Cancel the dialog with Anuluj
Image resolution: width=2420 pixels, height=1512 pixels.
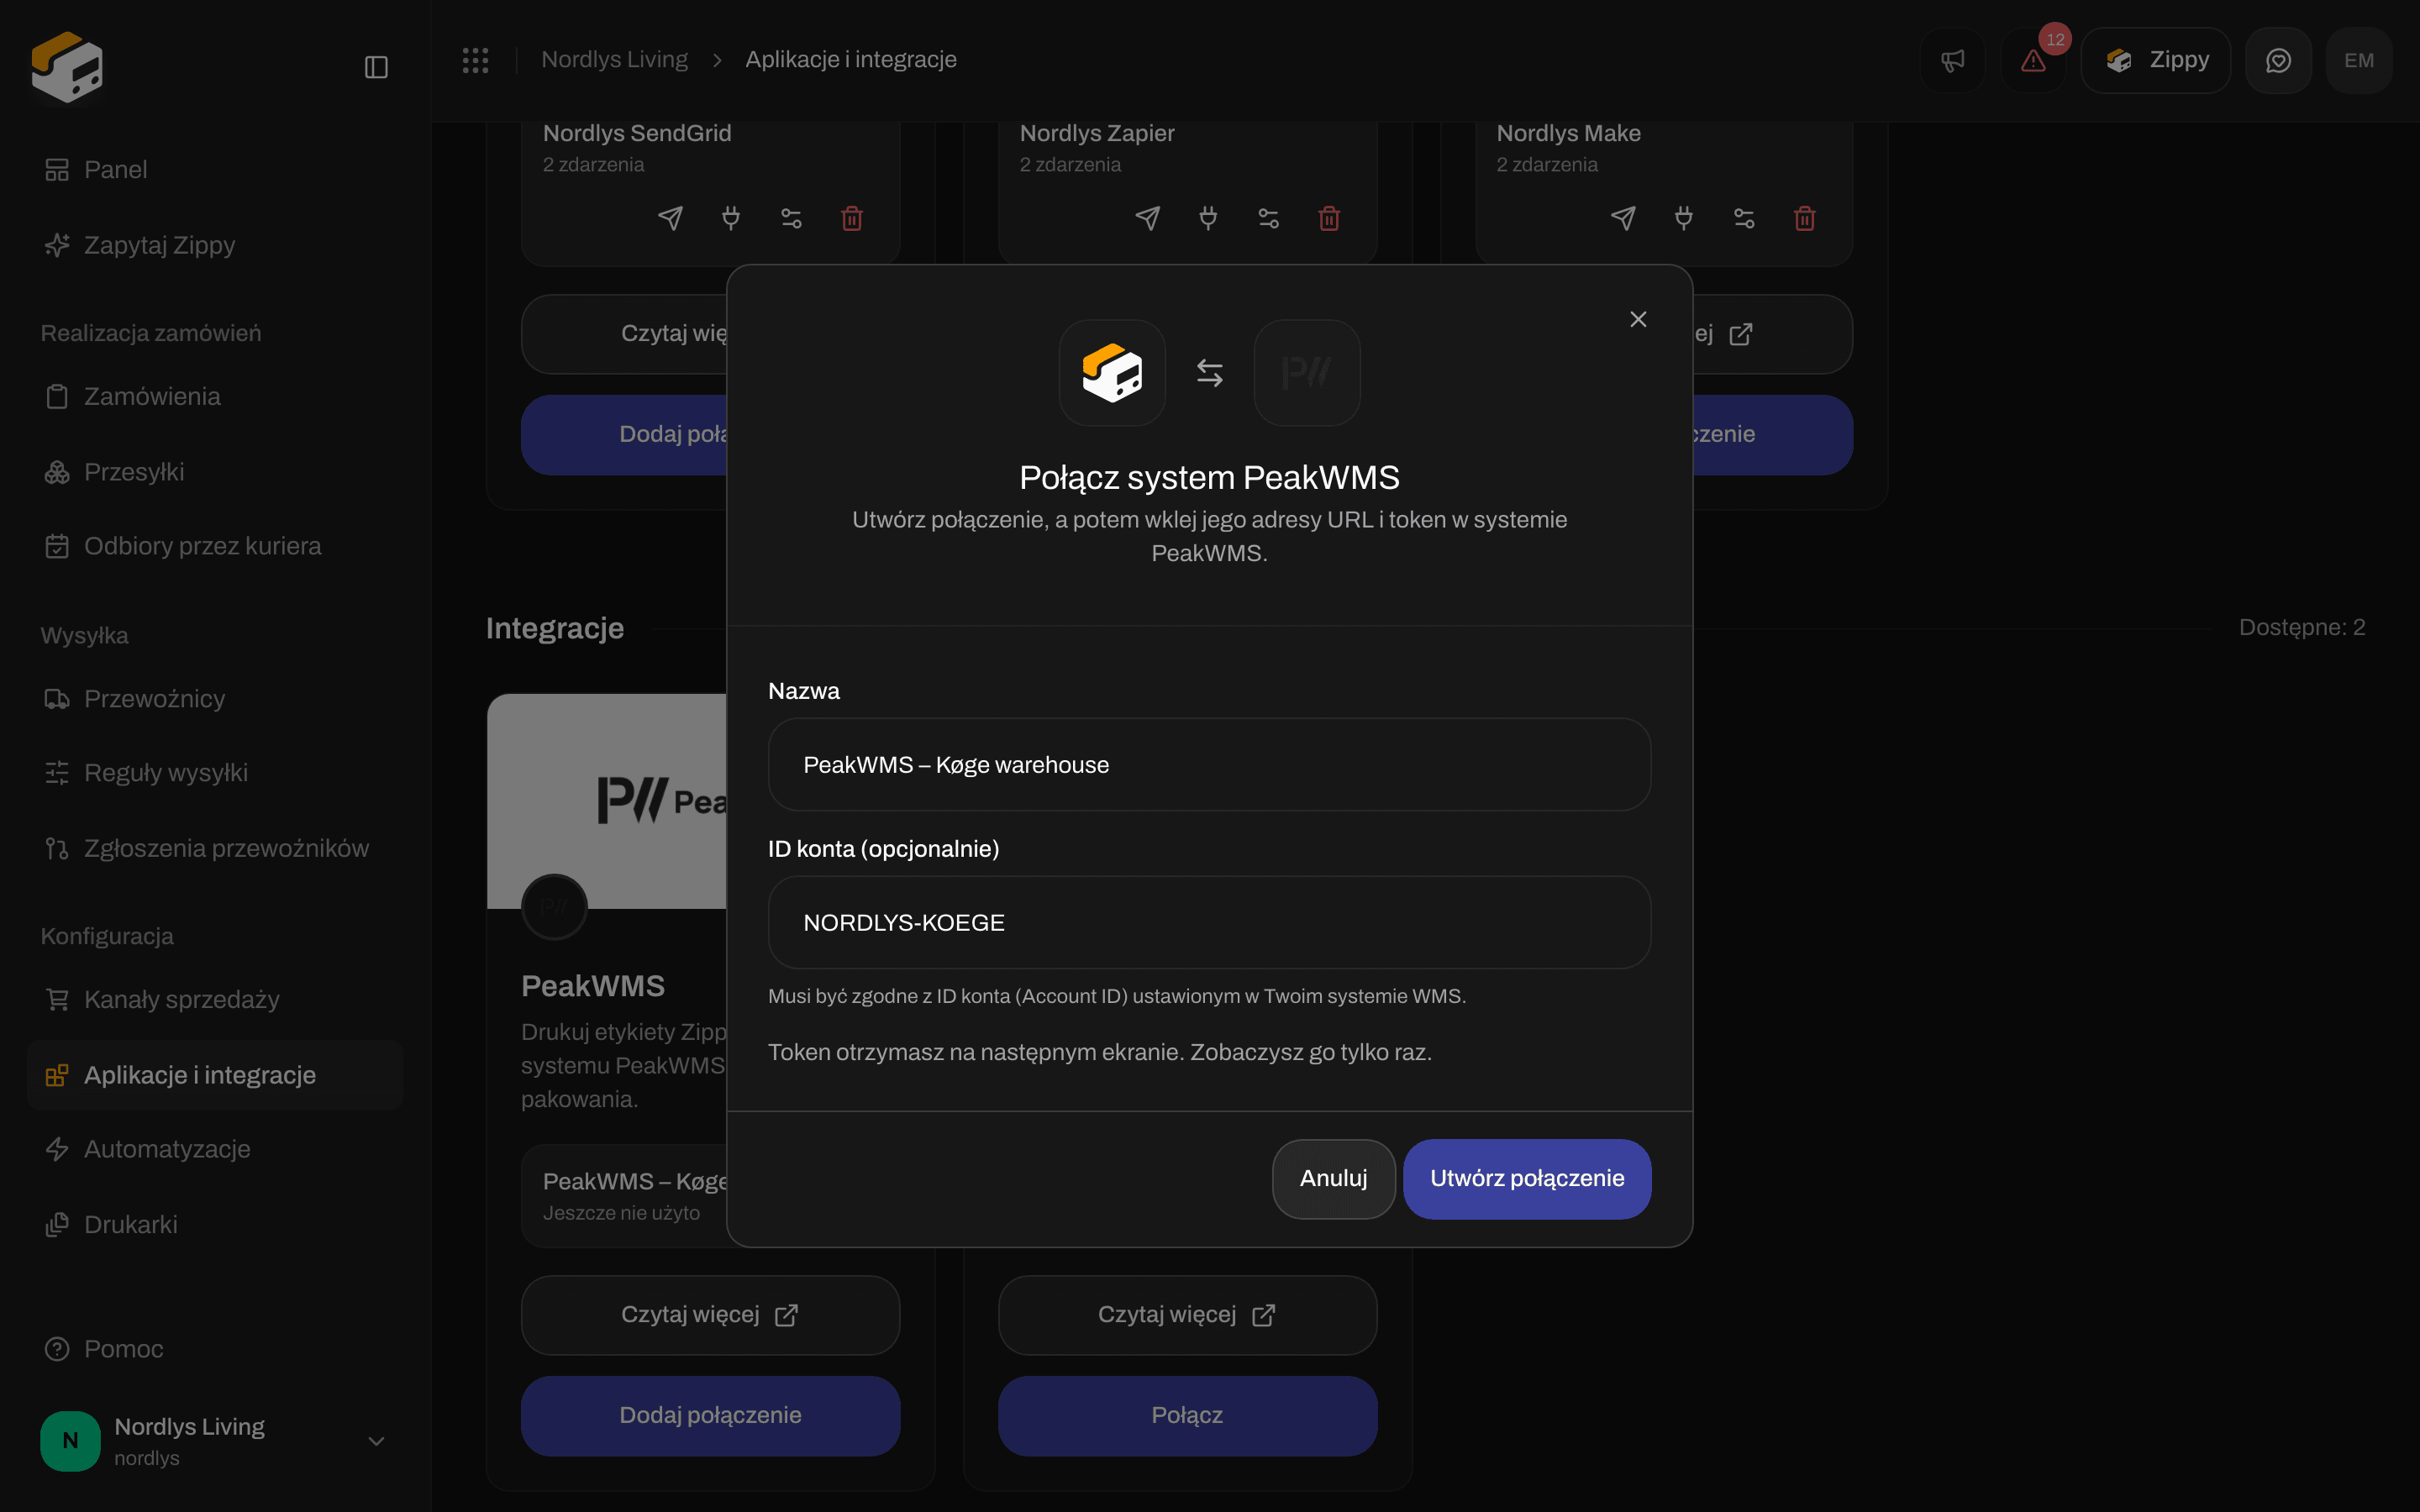(x=1333, y=1178)
